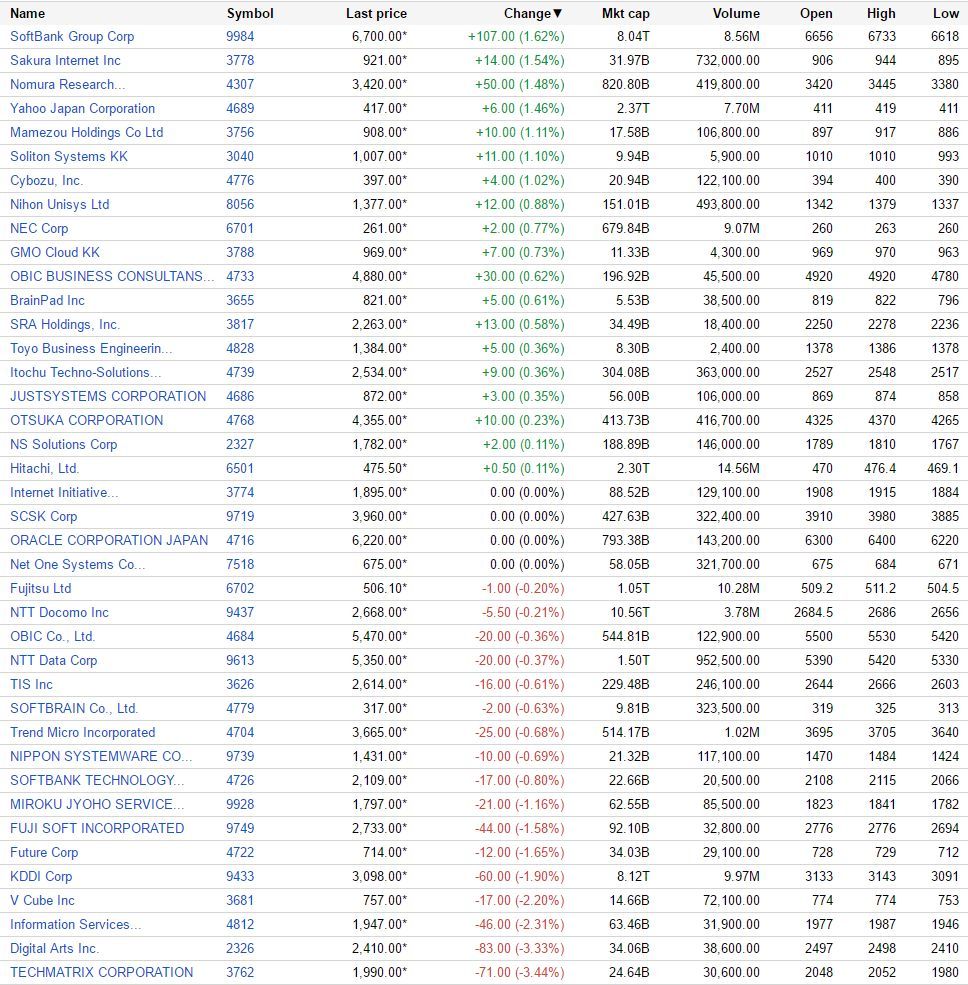Select Hitachi volume 14.56M
Viewport: 968px width, 985px height.
pos(739,468)
